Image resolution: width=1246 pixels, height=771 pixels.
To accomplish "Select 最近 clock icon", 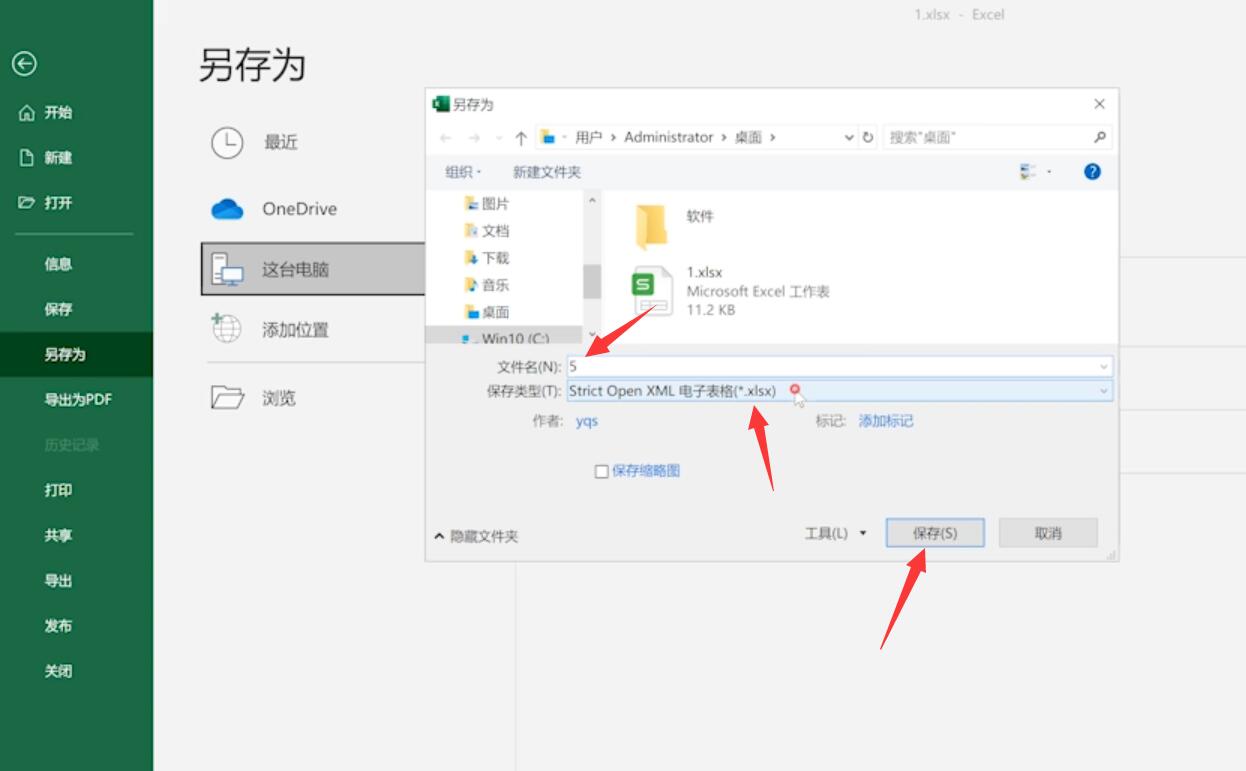I will point(227,143).
